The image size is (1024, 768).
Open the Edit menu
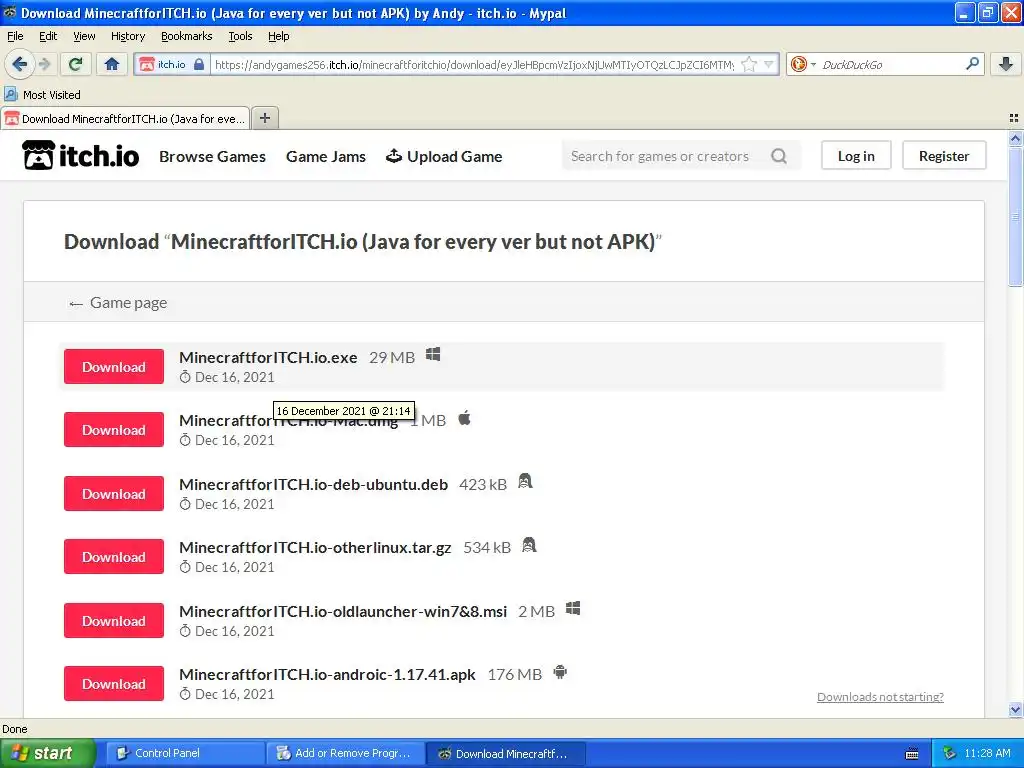click(48, 36)
